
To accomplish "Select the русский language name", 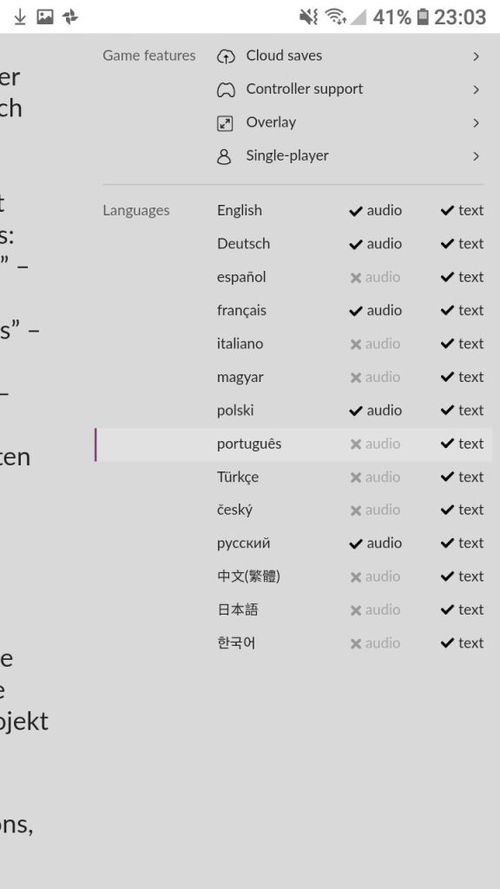I will click(244, 544).
